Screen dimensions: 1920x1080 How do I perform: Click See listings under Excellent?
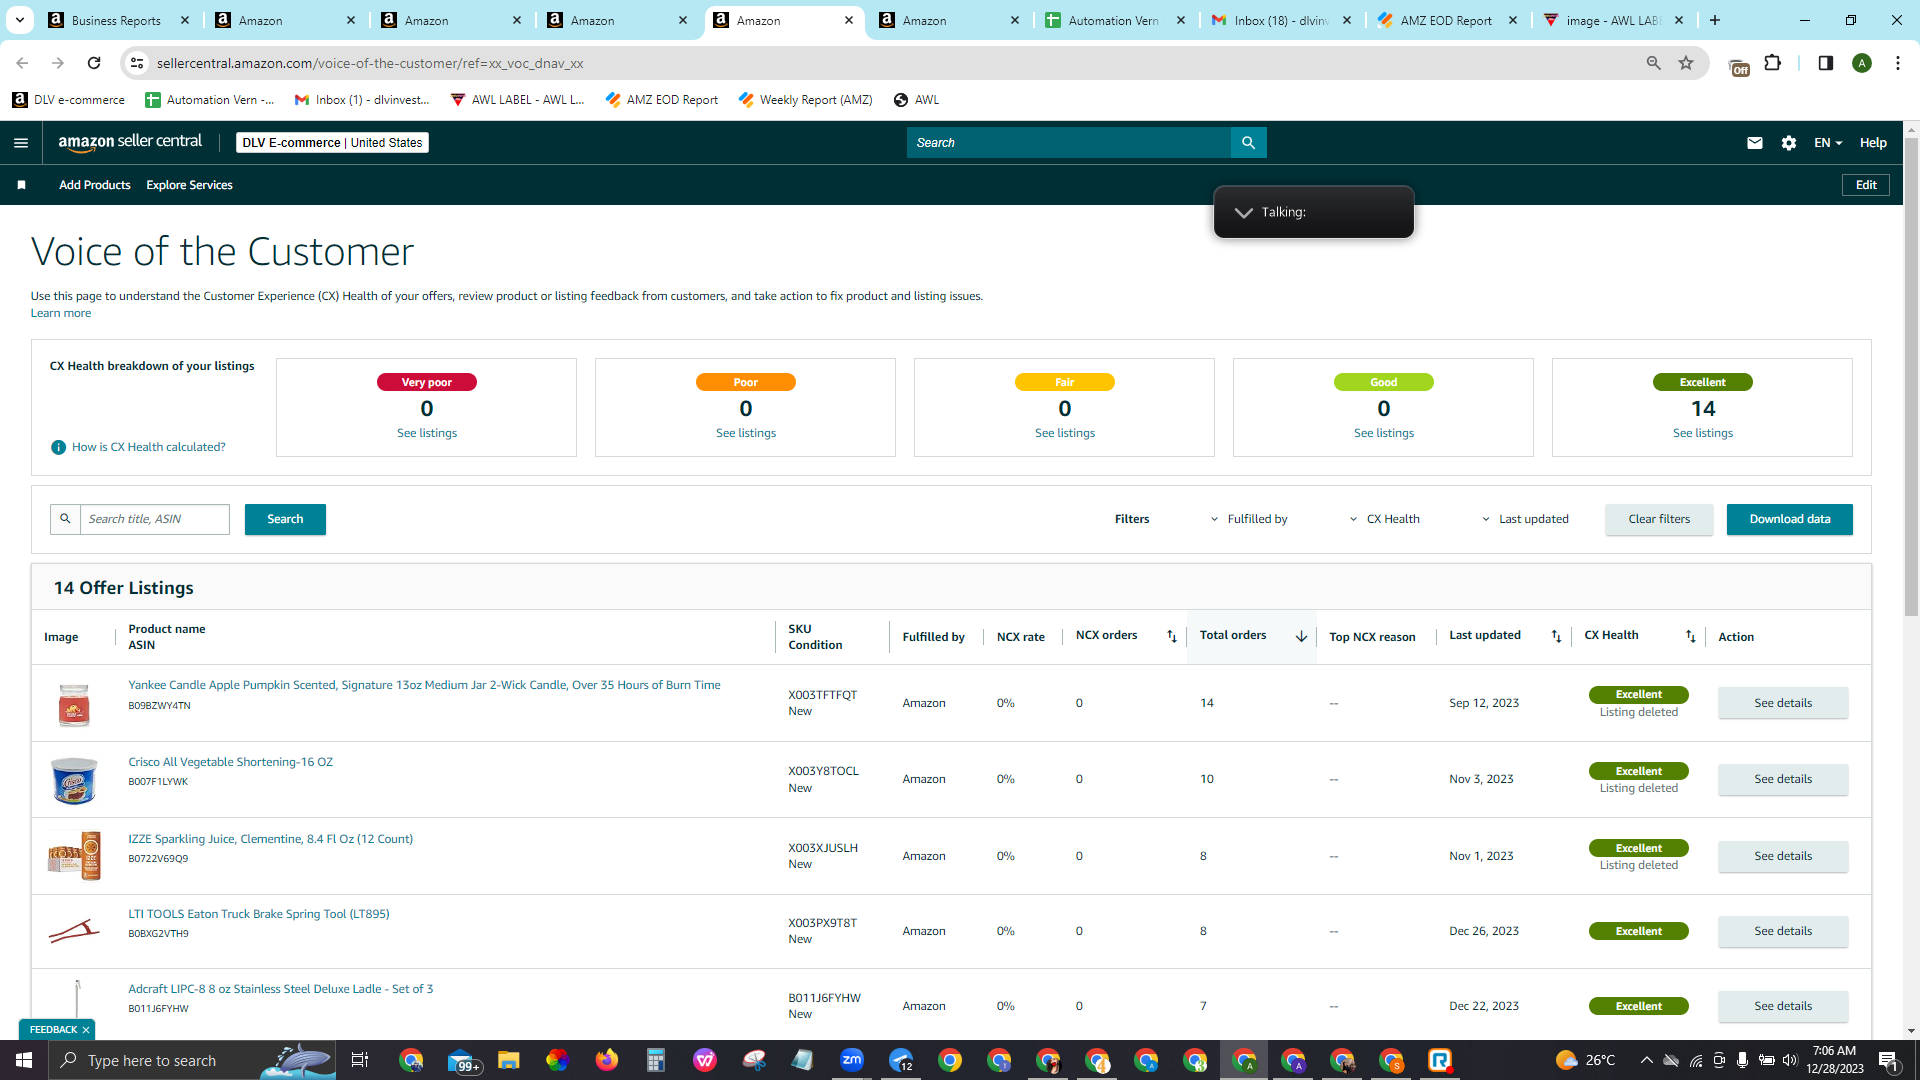click(1703, 433)
